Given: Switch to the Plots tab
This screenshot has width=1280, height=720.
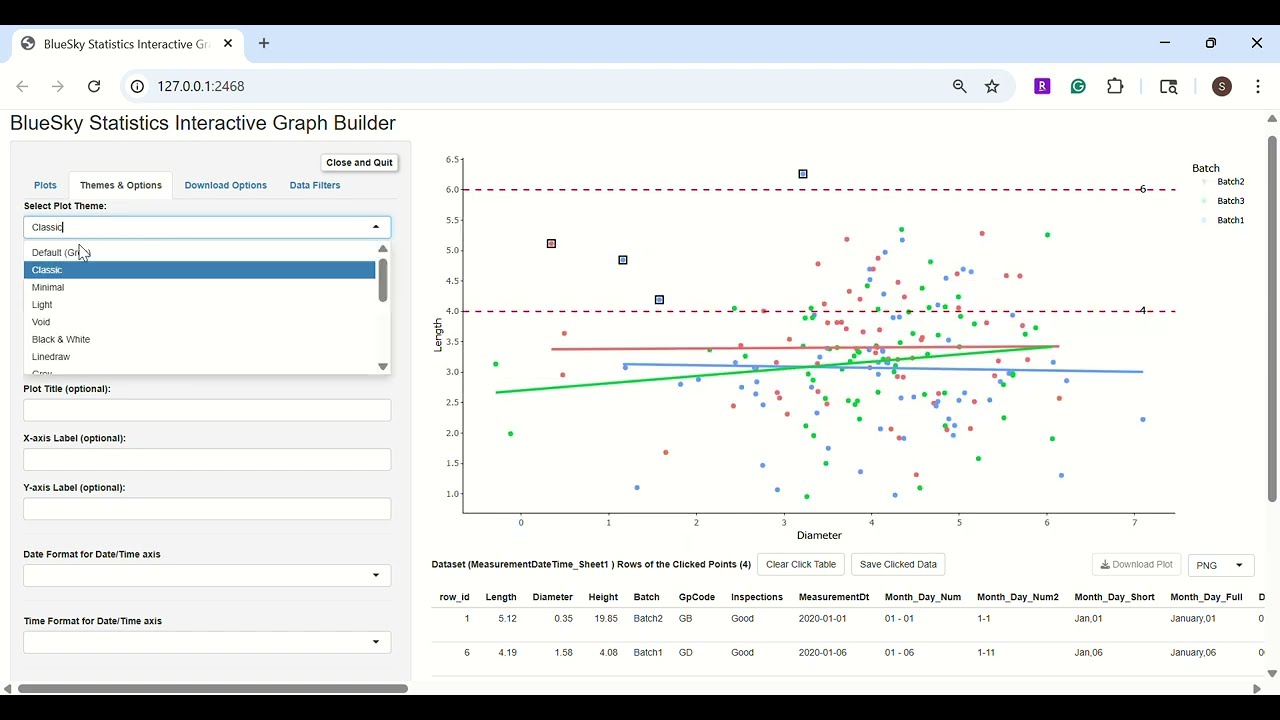Looking at the screenshot, I should tap(45, 185).
